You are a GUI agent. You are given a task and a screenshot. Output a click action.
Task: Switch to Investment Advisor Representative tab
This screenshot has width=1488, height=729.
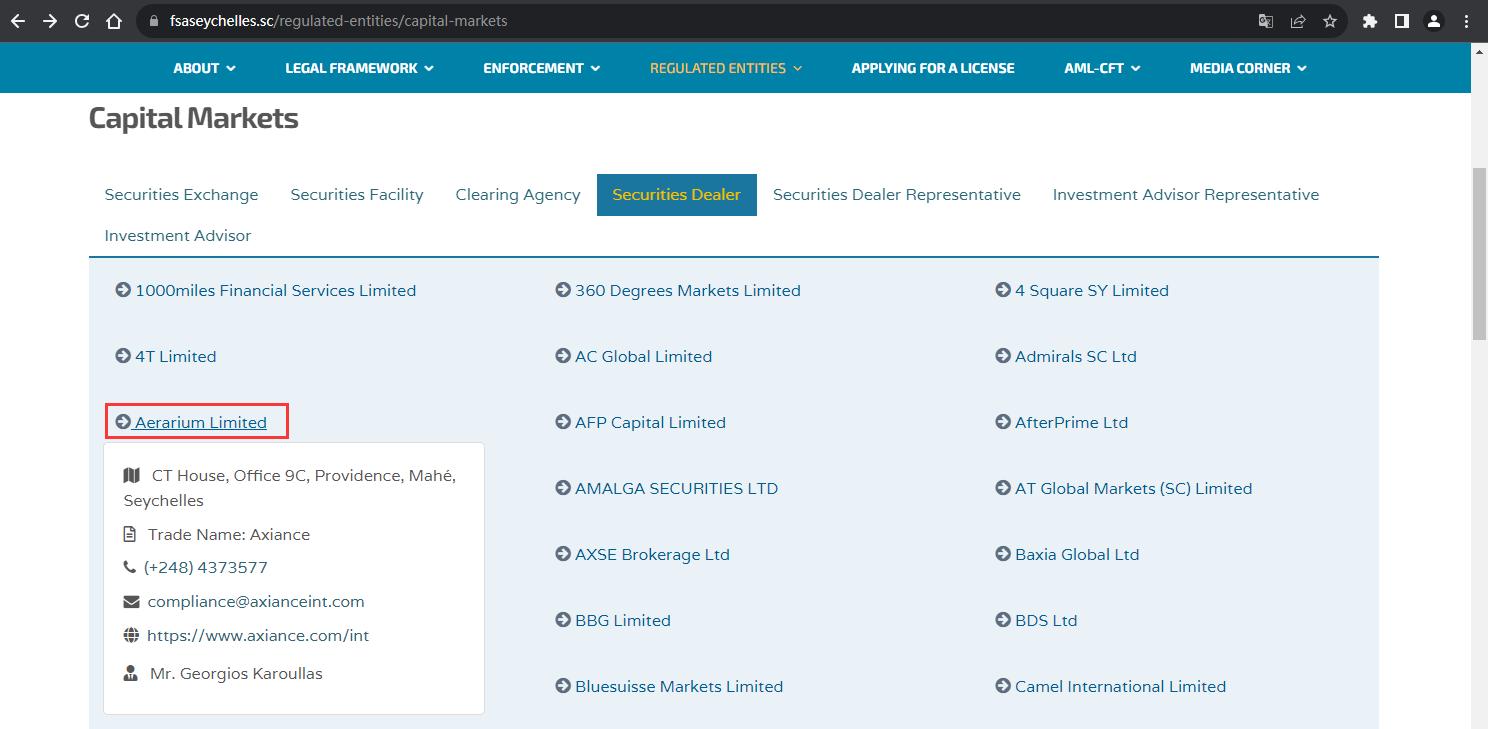tap(1186, 194)
